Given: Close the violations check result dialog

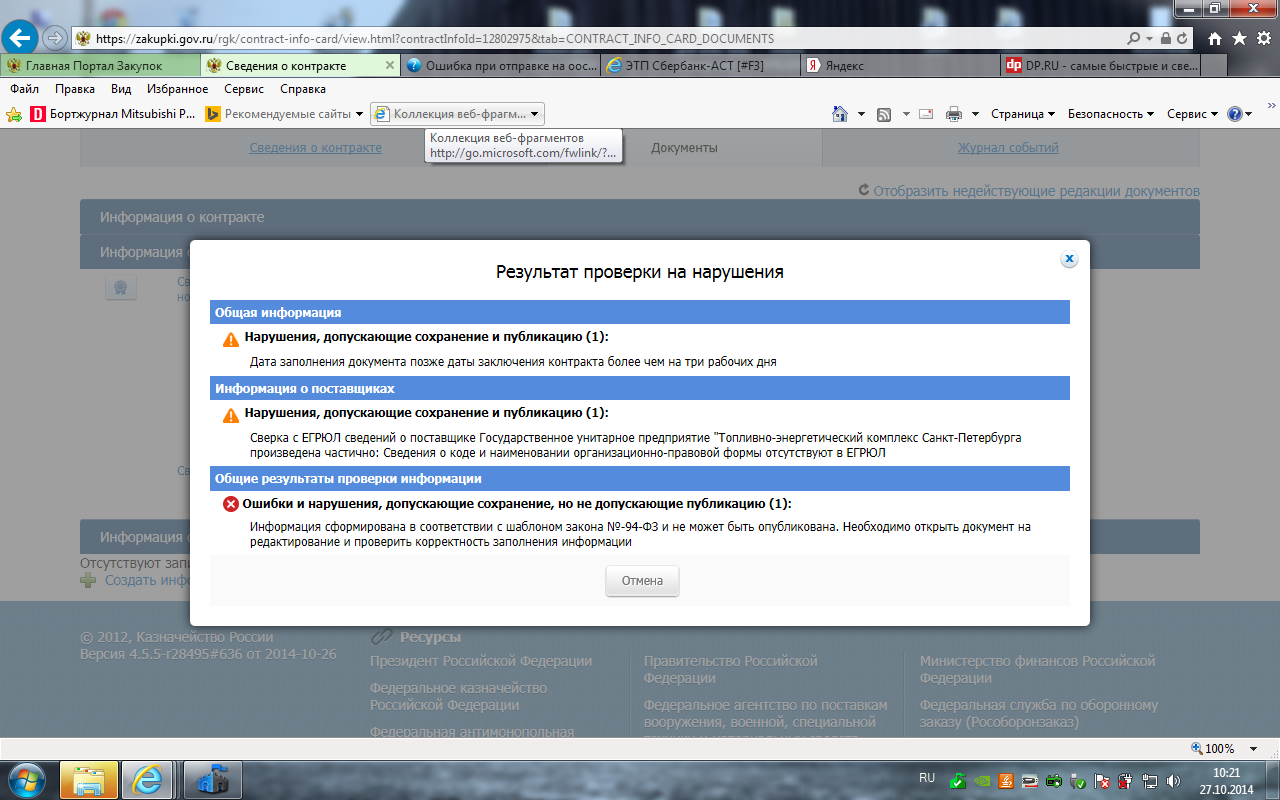Looking at the screenshot, I should pyautogui.click(x=1069, y=259).
